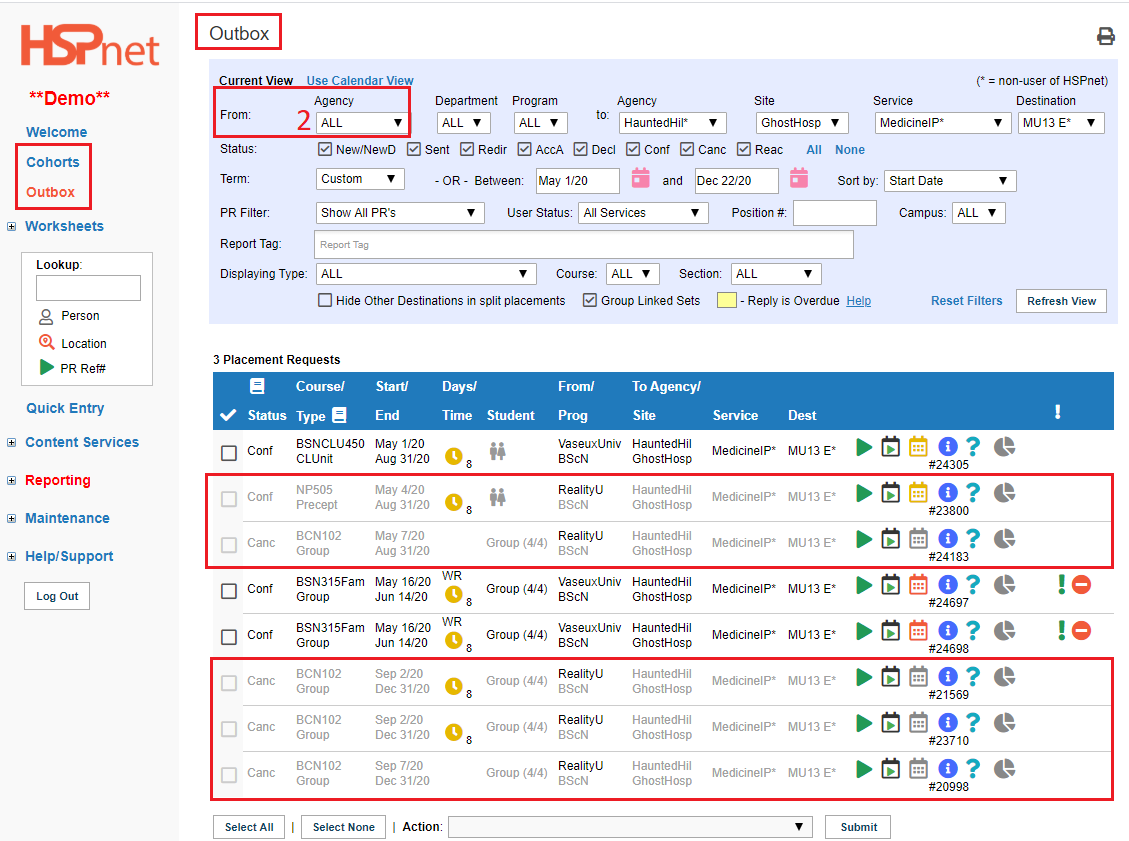Toggle AccA status checkbox
The height and width of the screenshot is (841, 1129).
click(524, 149)
